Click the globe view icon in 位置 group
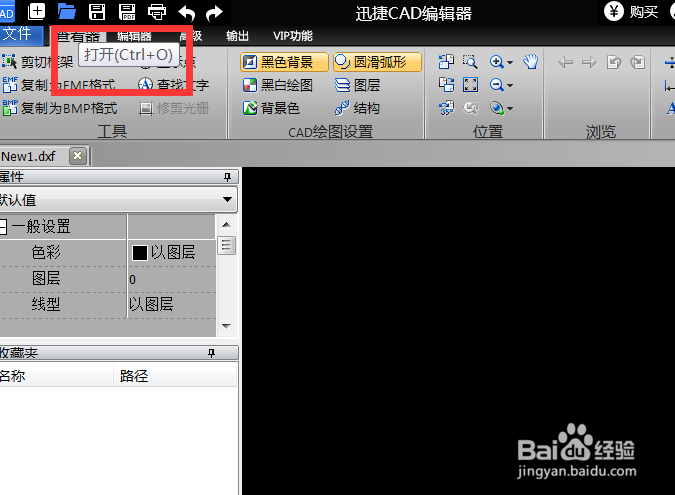The height and width of the screenshot is (495, 675). 497,108
